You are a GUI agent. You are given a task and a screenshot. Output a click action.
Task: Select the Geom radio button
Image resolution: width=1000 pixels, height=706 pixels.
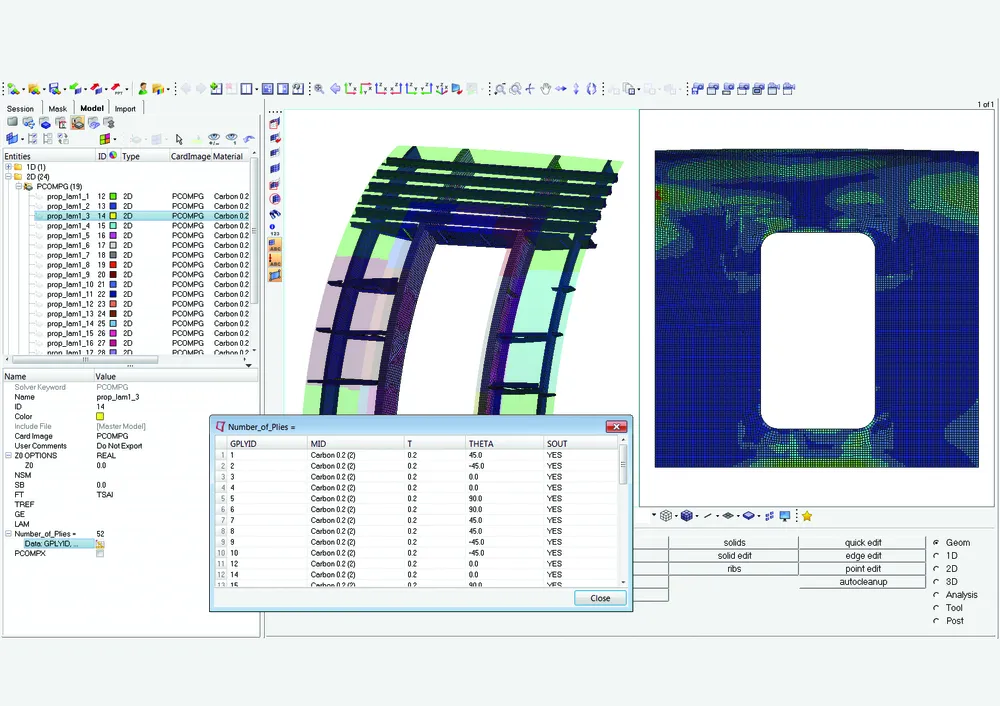pos(936,543)
